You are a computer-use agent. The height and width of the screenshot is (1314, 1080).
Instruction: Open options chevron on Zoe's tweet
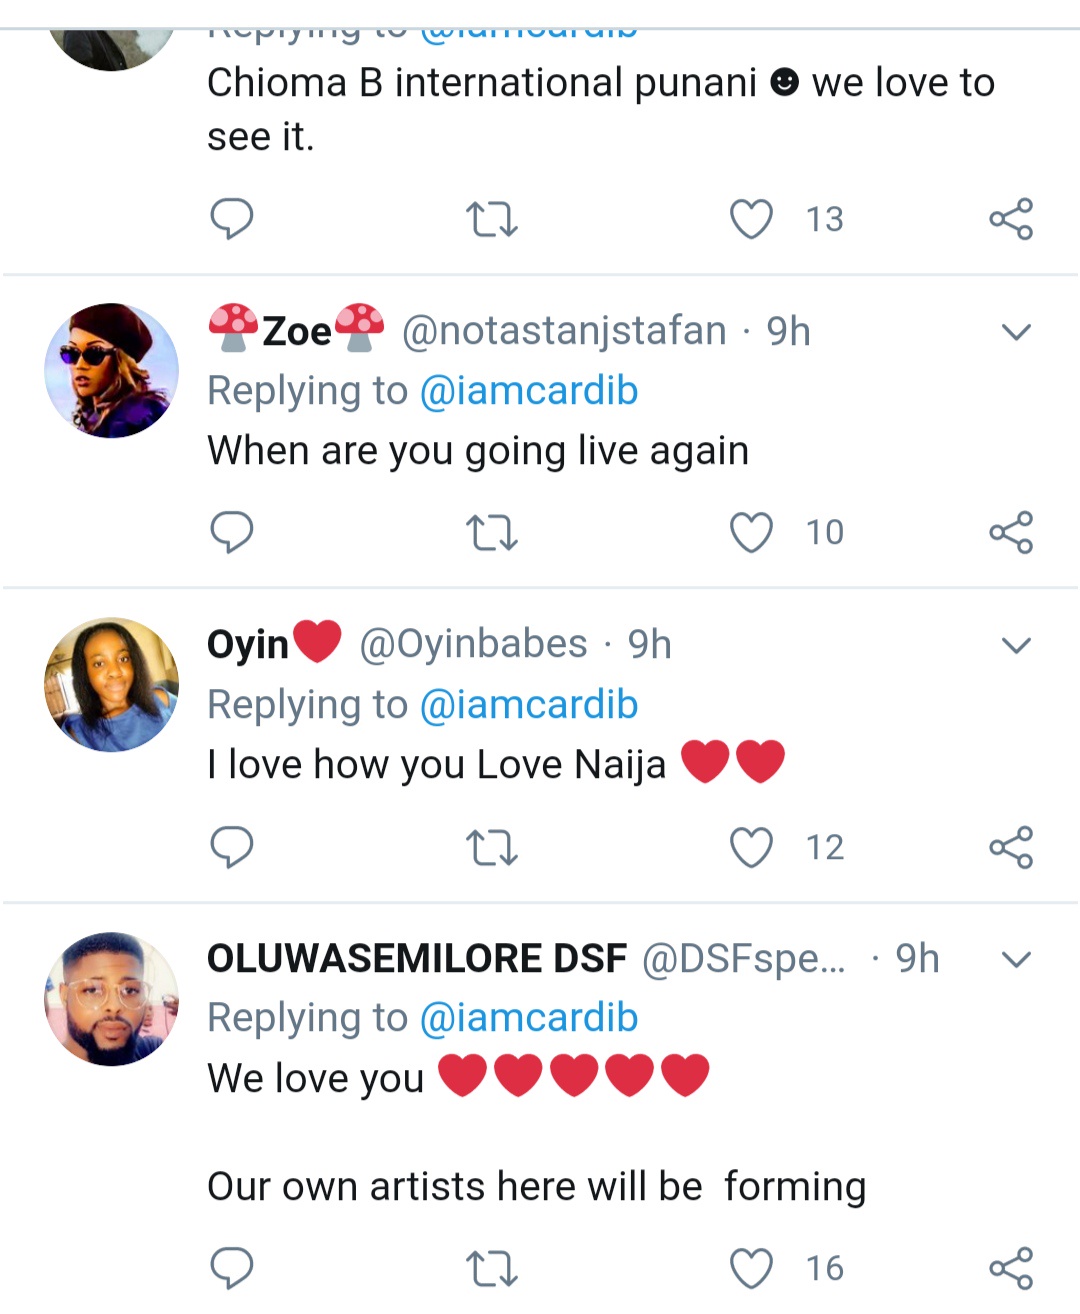[x=1016, y=332]
